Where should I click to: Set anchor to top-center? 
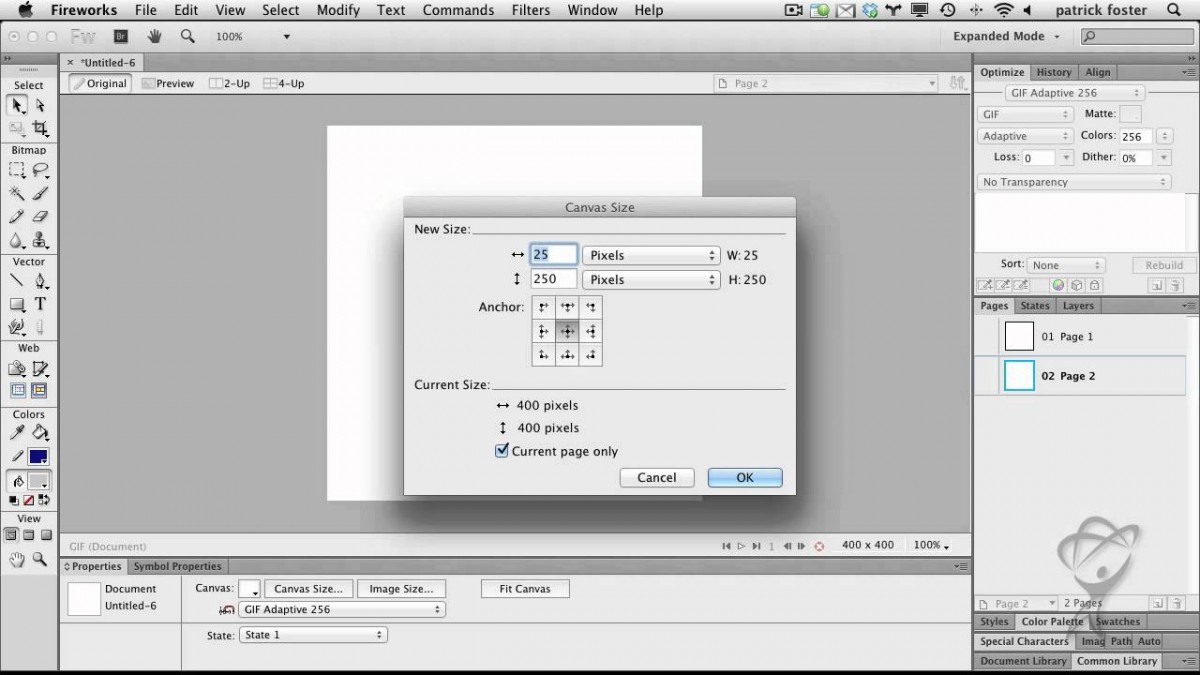(x=567, y=307)
